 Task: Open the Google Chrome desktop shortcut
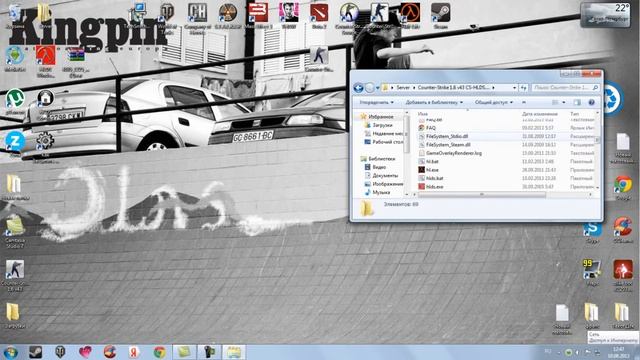pos(623,188)
